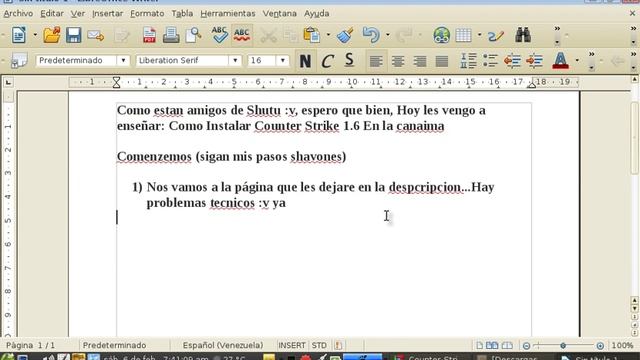The width and height of the screenshot is (640, 360).
Task: Click the Predeterminado page style in status bar
Action: 114,345
